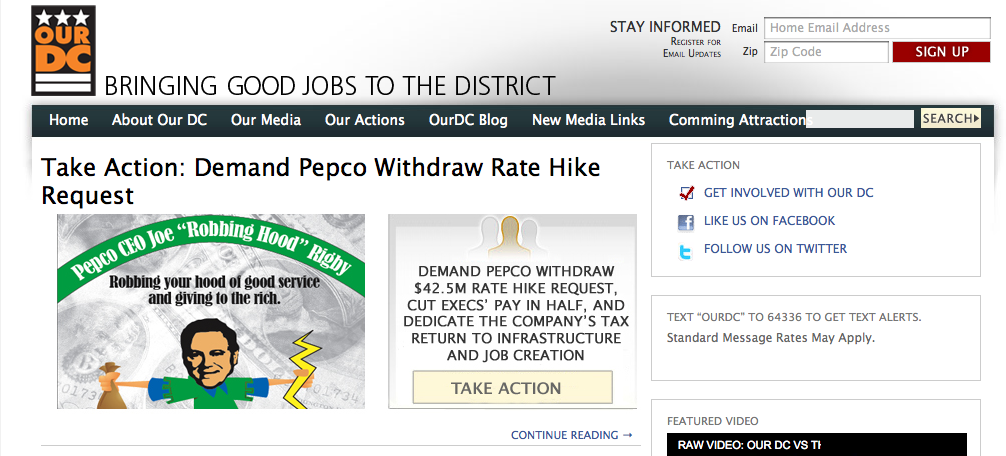
Task: Click GET INVOLVED WITH OUR DC link
Action: point(789,192)
